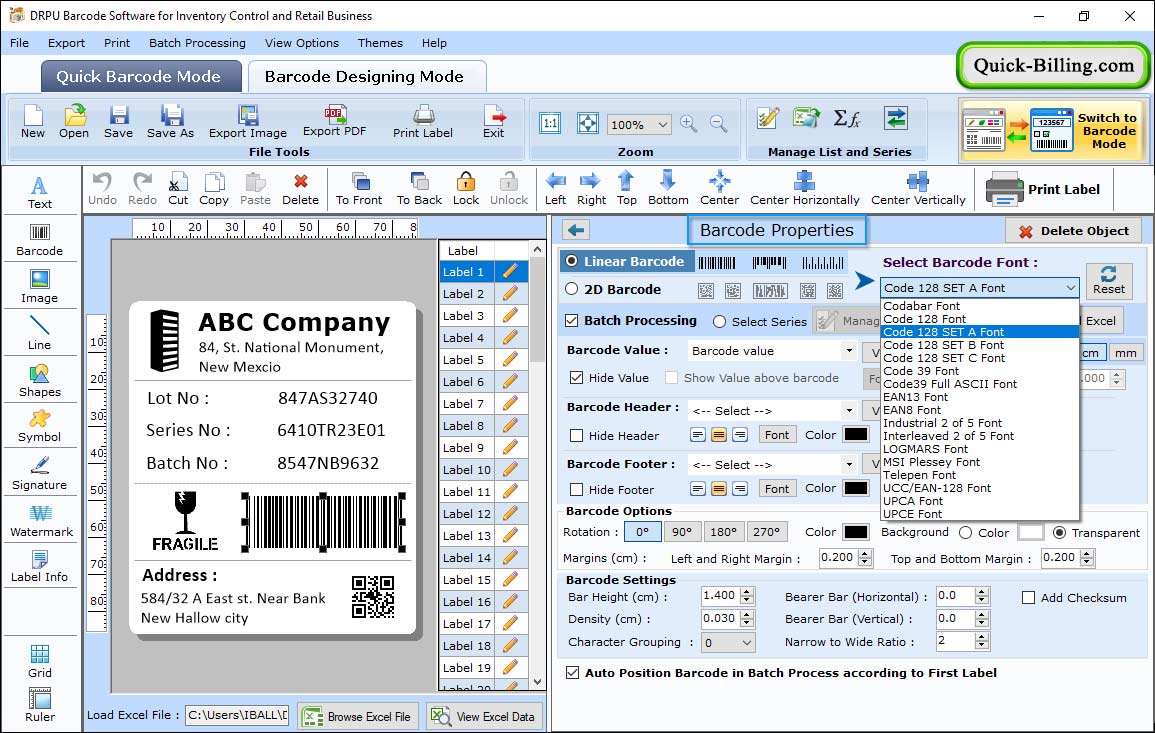Click the Exit icon in File Tools
This screenshot has width=1155, height=733.
coord(494,122)
